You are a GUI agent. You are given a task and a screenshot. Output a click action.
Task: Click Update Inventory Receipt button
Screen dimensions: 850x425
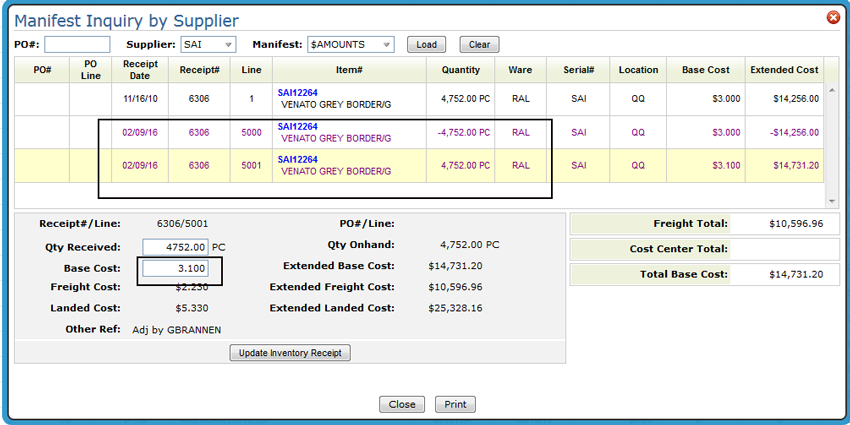pyautogui.click(x=290, y=353)
